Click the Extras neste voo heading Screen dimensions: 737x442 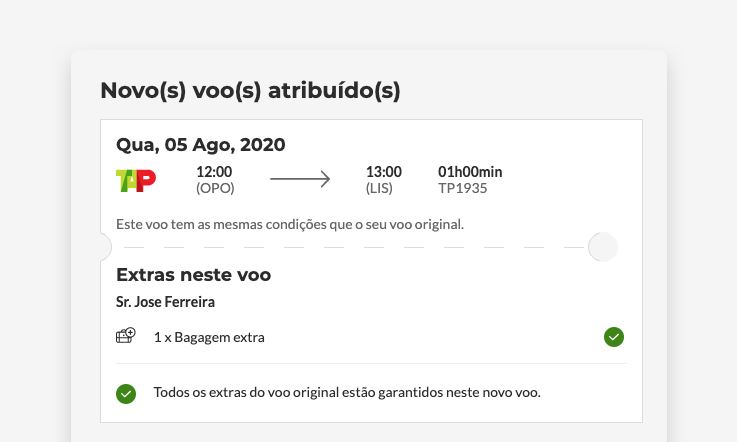point(193,275)
